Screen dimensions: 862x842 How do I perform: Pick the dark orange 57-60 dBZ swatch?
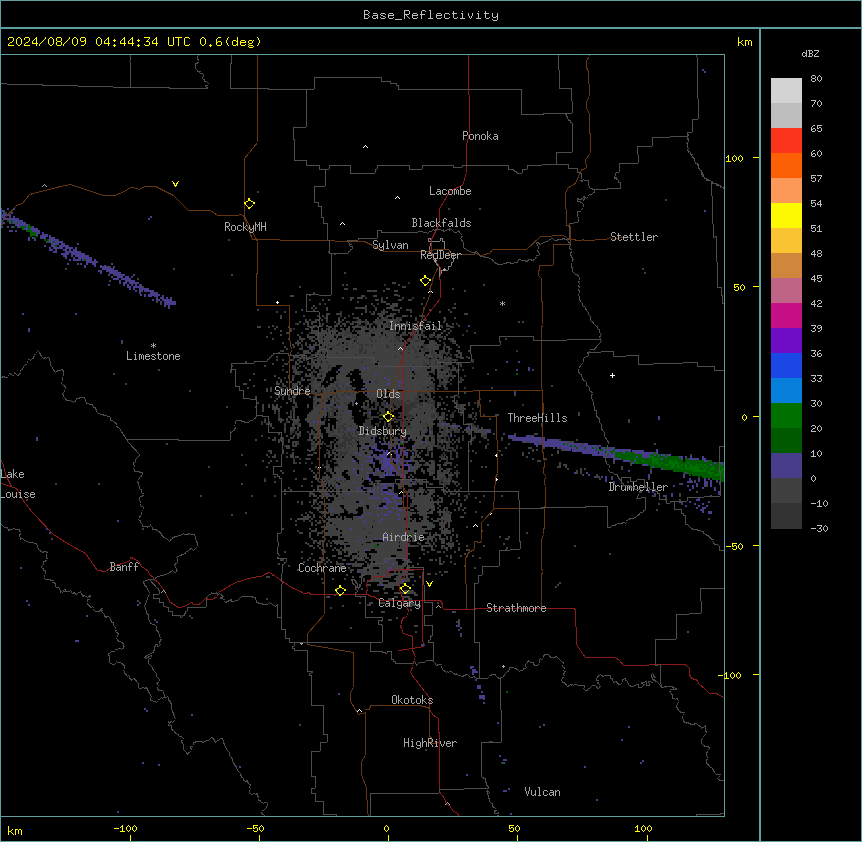coord(786,165)
